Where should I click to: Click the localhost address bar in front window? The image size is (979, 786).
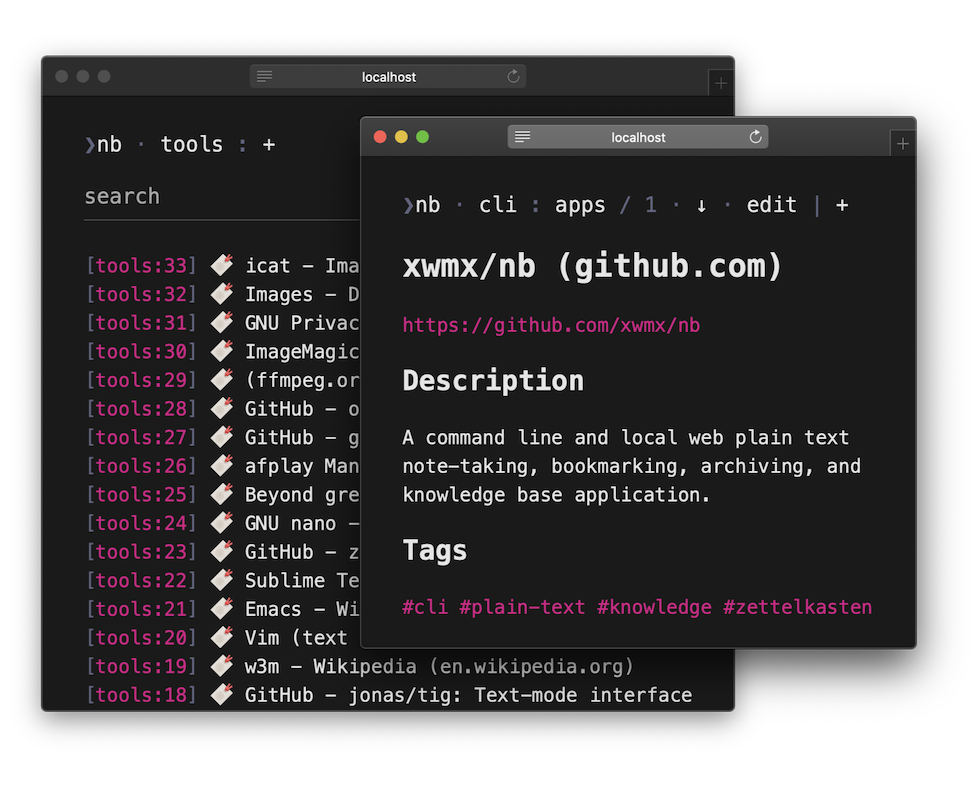pos(637,137)
